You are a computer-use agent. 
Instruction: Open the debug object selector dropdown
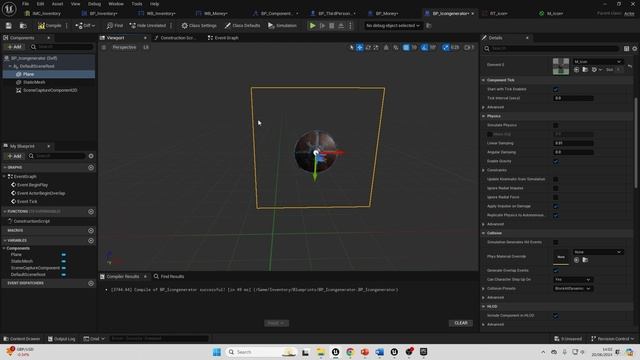pyautogui.click(x=393, y=26)
